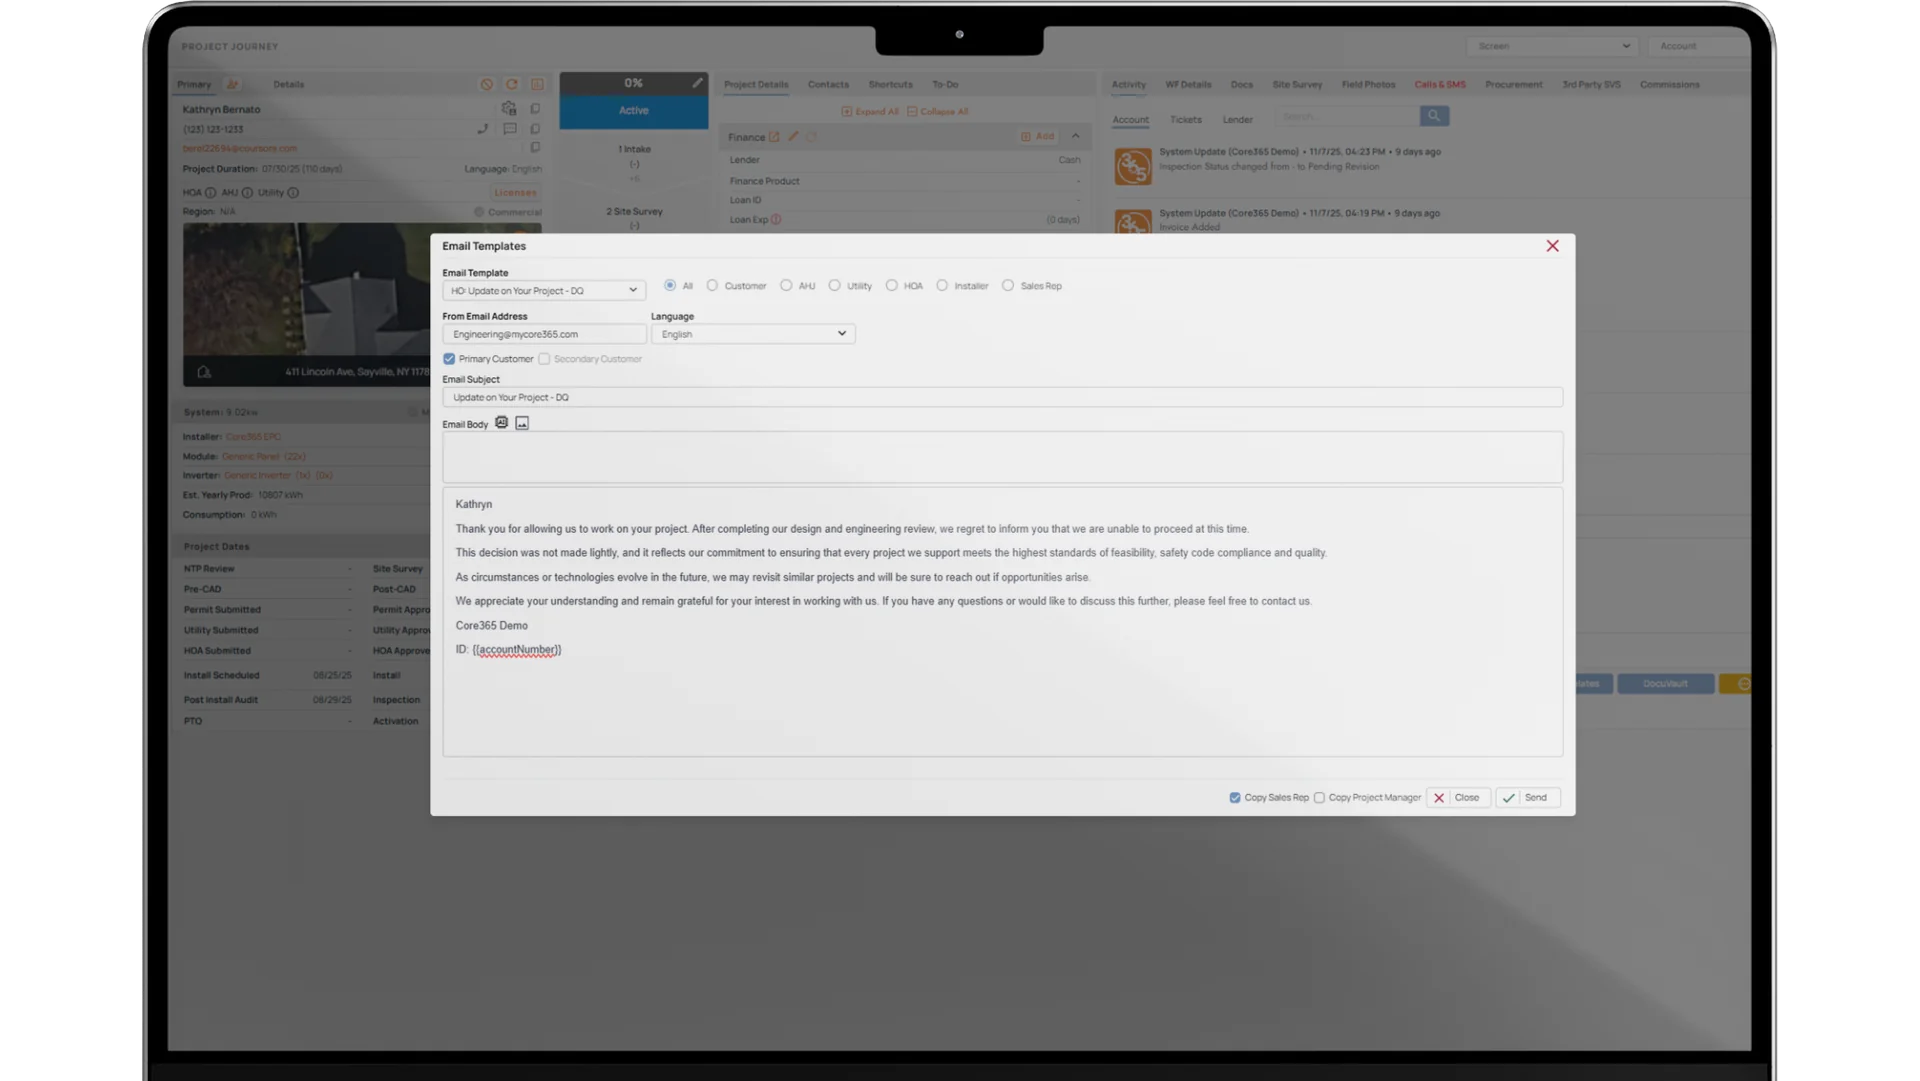Select the Utility radio button
The width and height of the screenshot is (1920, 1081).
[834, 286]
